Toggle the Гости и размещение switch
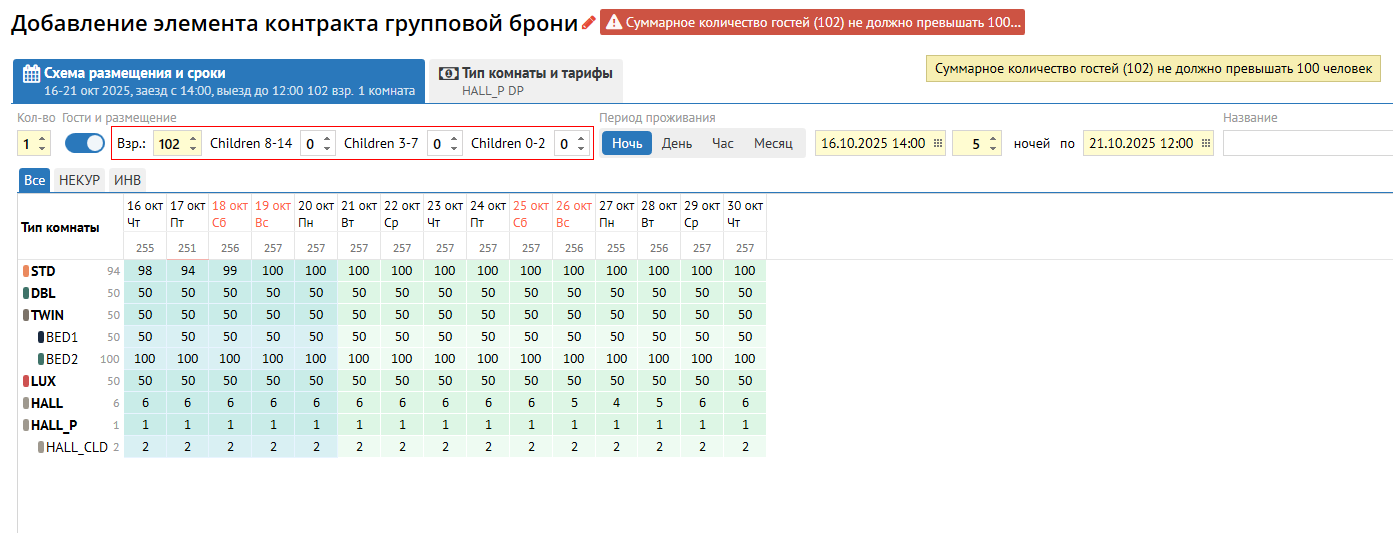The image size is (1393, 533). [x=85, y=143]
